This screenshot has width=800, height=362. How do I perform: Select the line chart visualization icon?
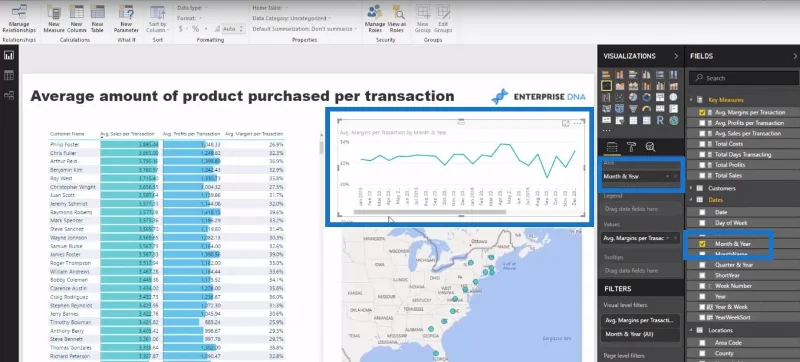point(606,86)
